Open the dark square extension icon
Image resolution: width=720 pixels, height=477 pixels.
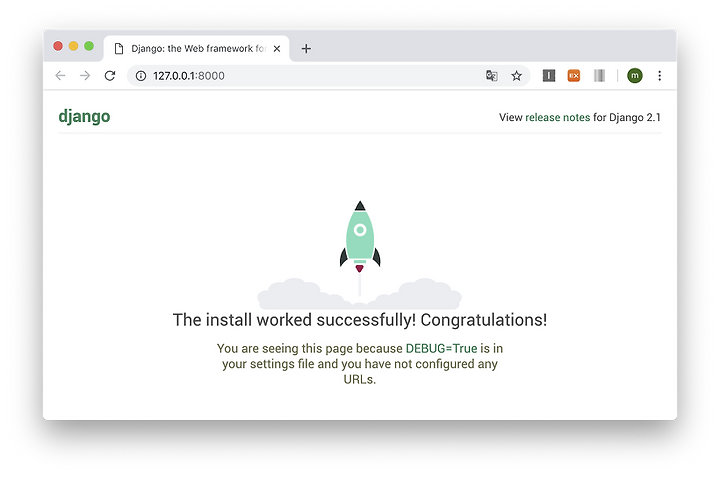[549, 76]
